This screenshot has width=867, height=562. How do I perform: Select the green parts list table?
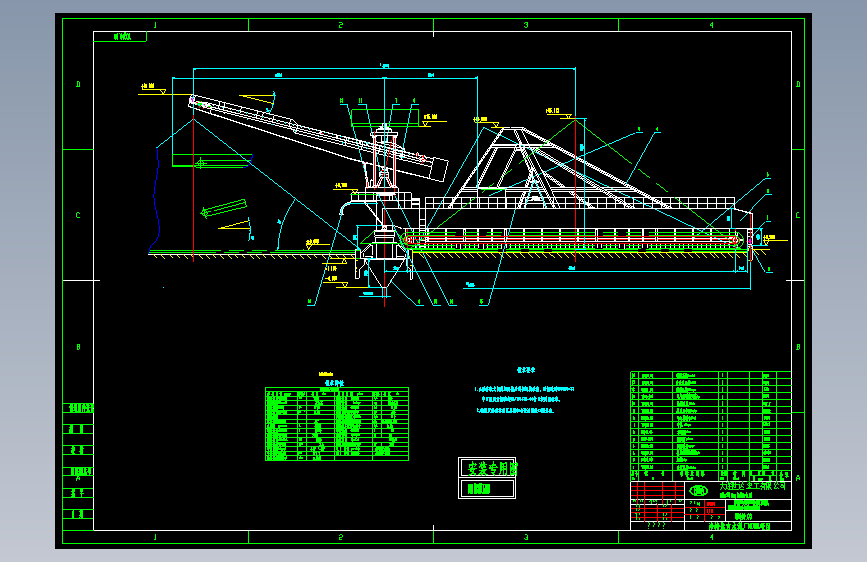click(x=711, y=426)
